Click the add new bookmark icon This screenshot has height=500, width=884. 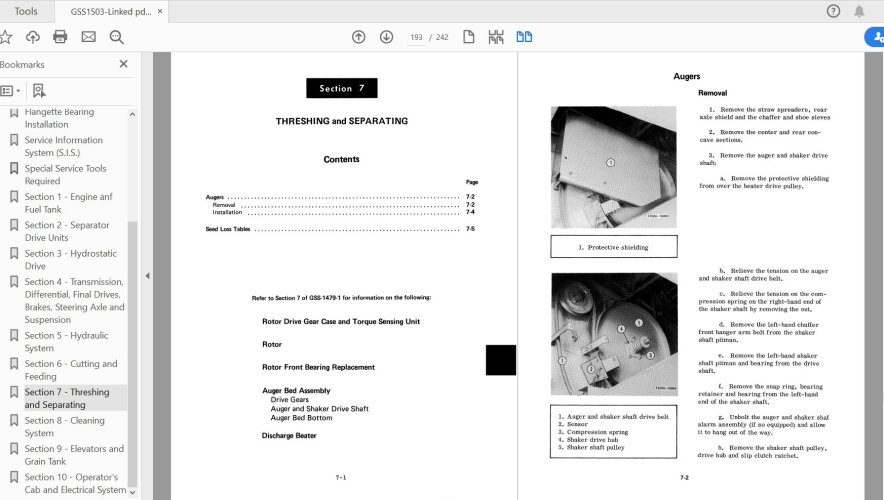pyautogui.click(x=38, y=90)
